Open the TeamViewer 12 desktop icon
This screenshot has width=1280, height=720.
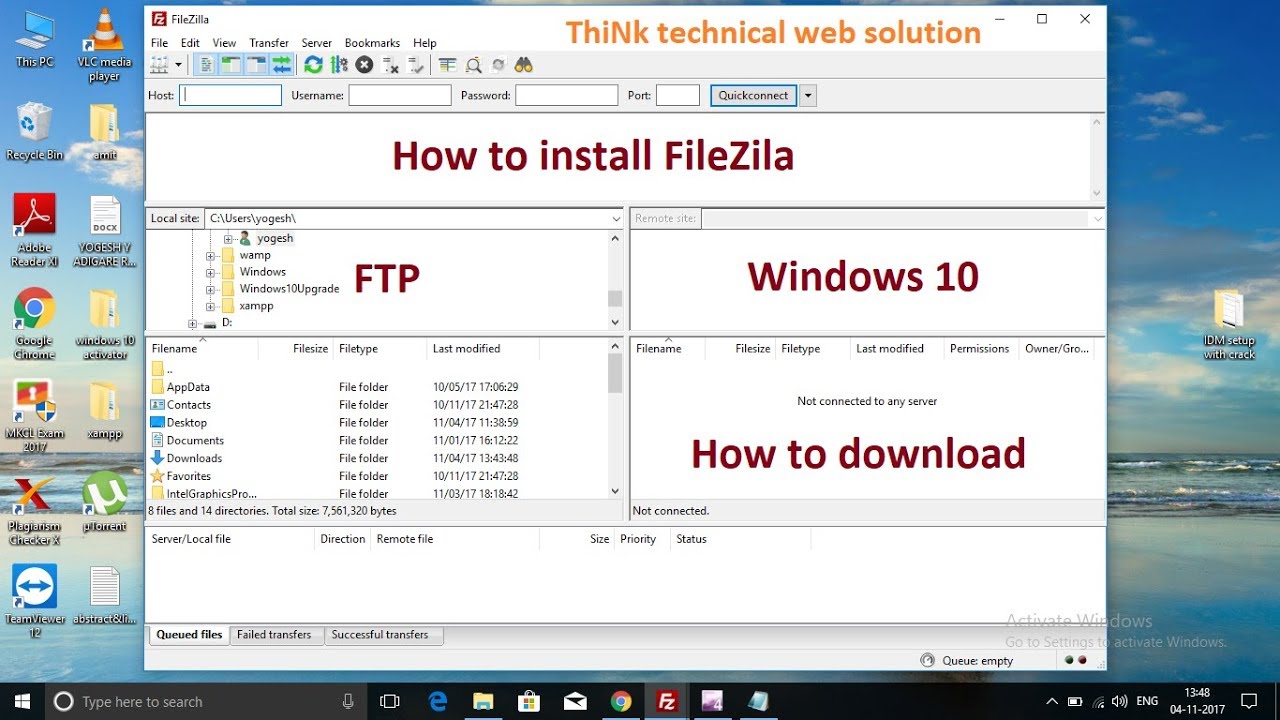[x=34, y=602]
